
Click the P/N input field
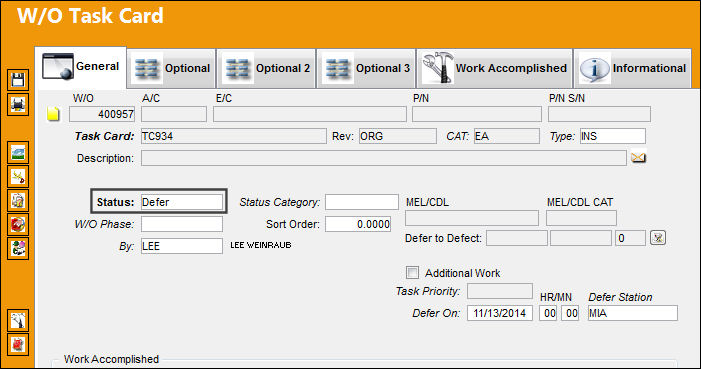click(x=477, y=114)
